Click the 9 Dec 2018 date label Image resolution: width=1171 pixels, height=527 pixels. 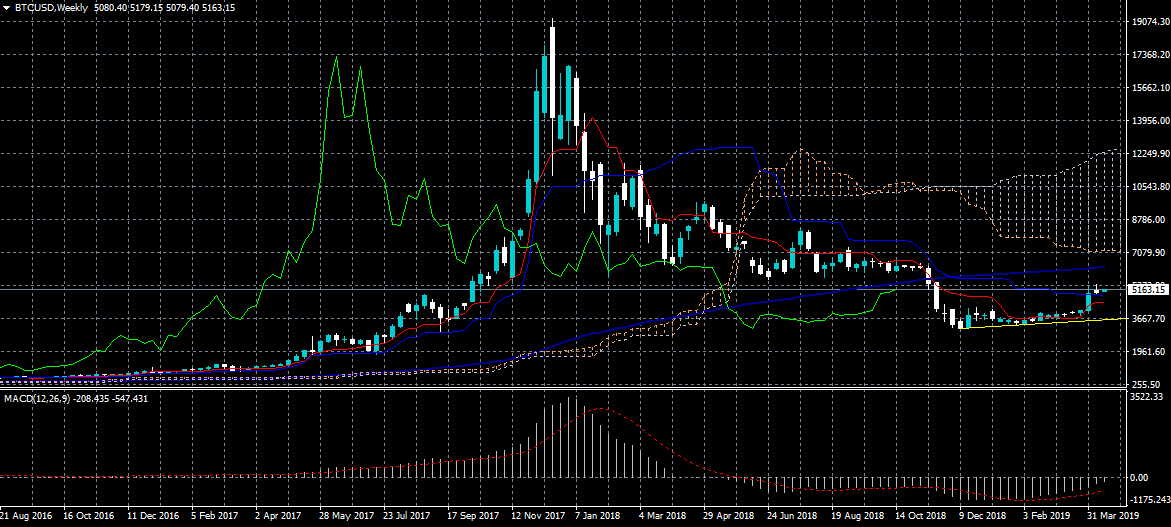click(x=982, y=517)
